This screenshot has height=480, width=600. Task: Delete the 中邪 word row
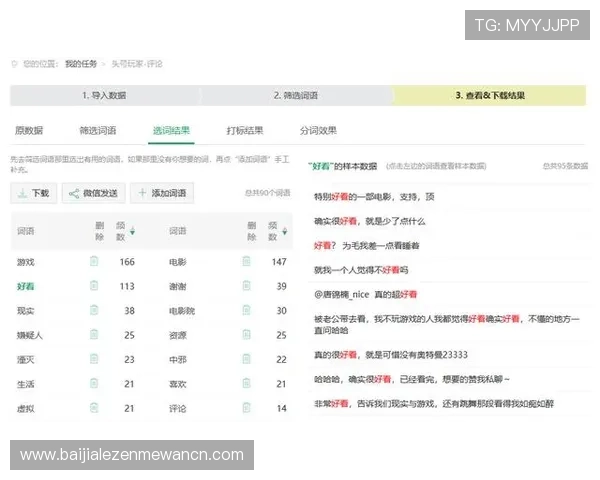click(246, 359)
